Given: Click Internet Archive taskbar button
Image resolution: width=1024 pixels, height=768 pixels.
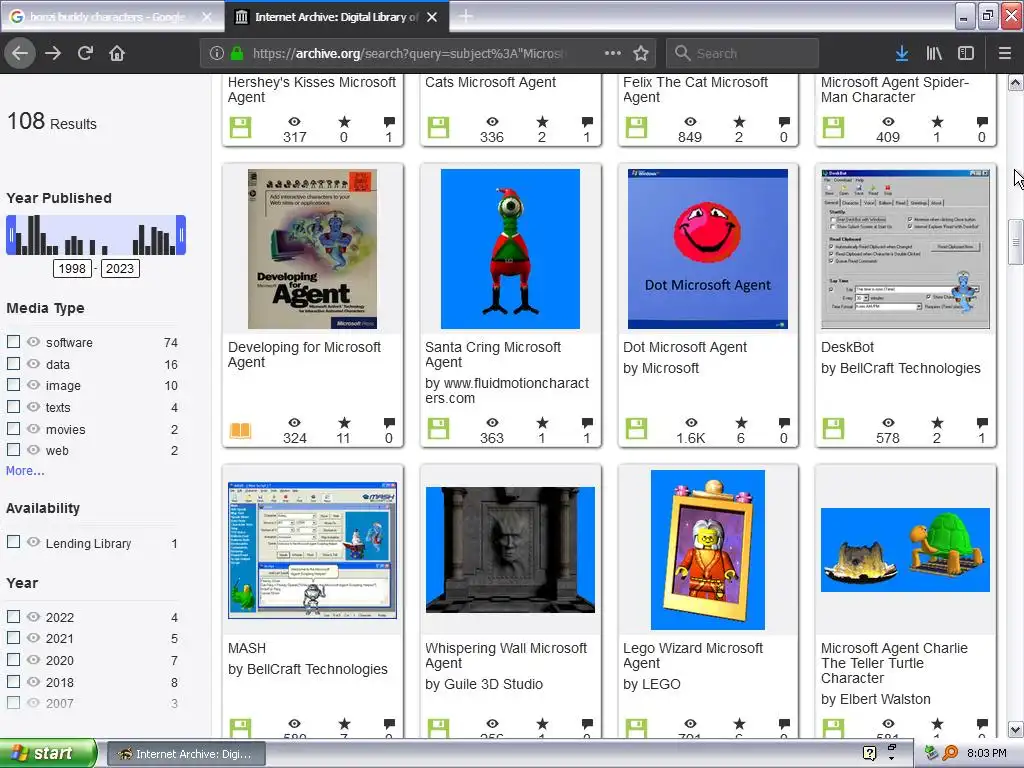Looking at the screenshot, I should [x=185, y=754].
